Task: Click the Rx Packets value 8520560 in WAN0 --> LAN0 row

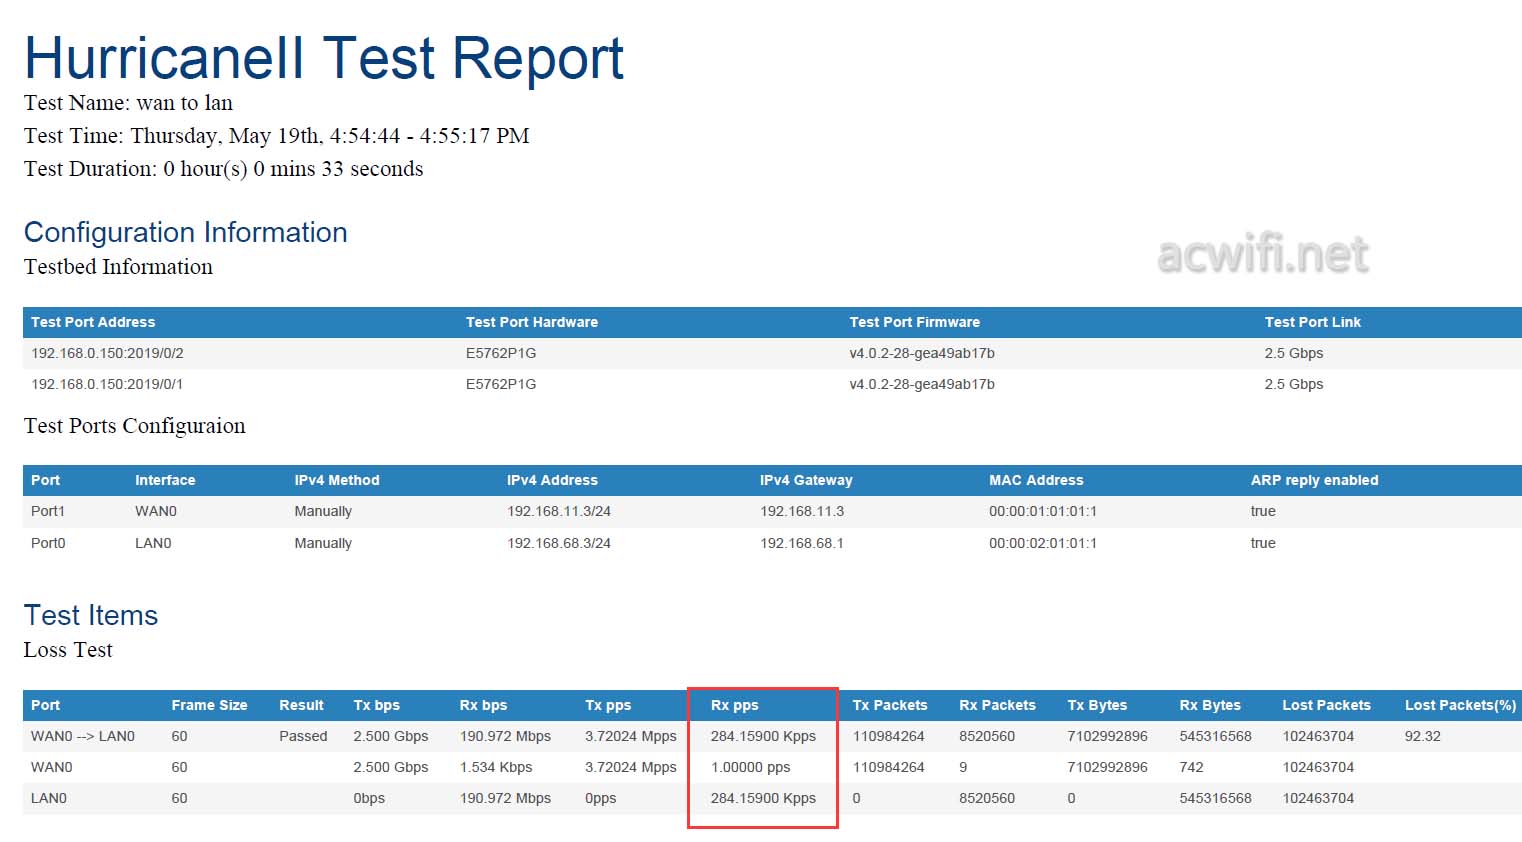Action: coord(987,736)
